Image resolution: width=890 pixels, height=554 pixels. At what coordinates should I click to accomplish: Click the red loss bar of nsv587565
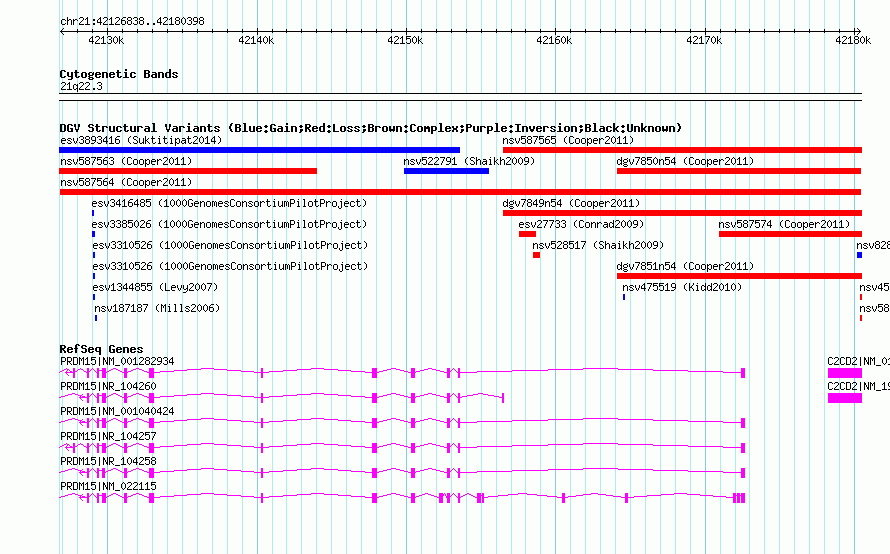coord(682,150)
